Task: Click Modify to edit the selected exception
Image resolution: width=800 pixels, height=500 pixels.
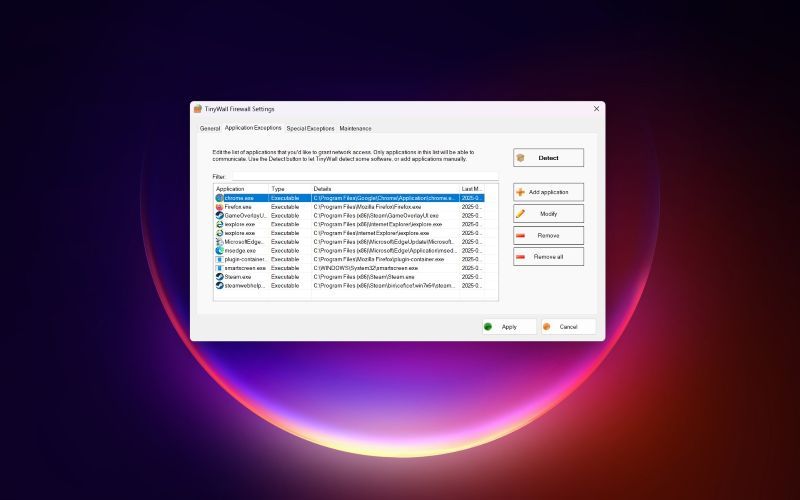Action: pyautogui.click(x=548, y=214)
